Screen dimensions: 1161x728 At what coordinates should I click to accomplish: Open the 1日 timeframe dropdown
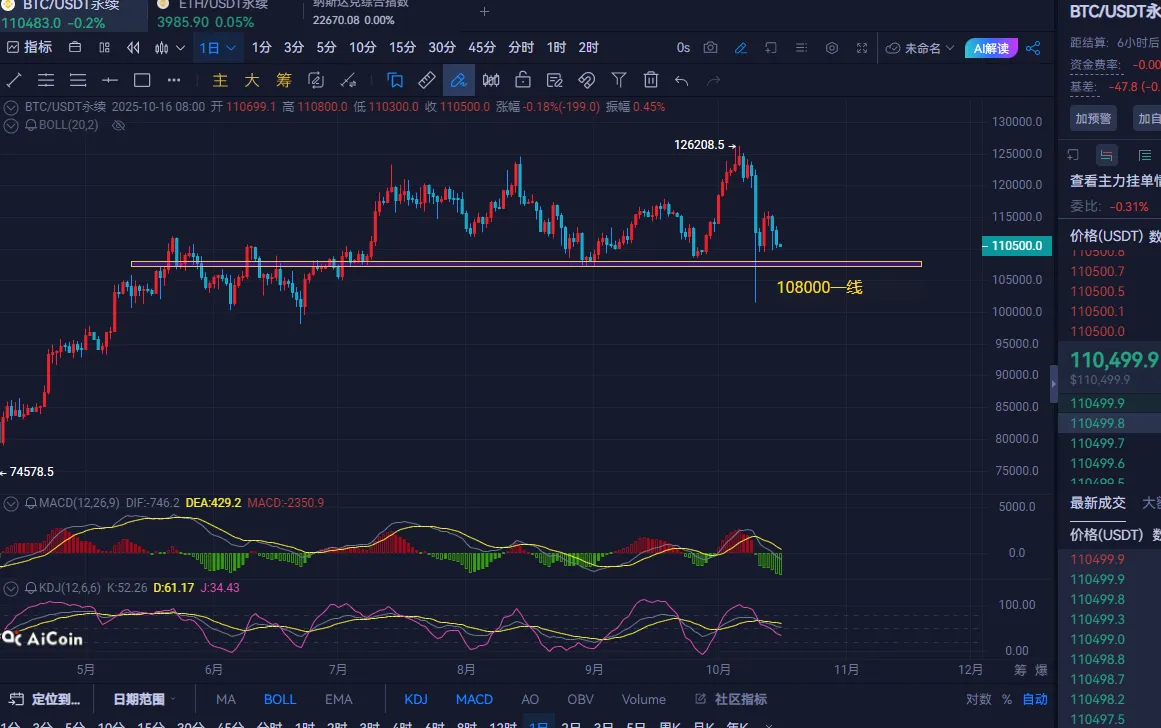pyautogui.click(x=218, y=48)
